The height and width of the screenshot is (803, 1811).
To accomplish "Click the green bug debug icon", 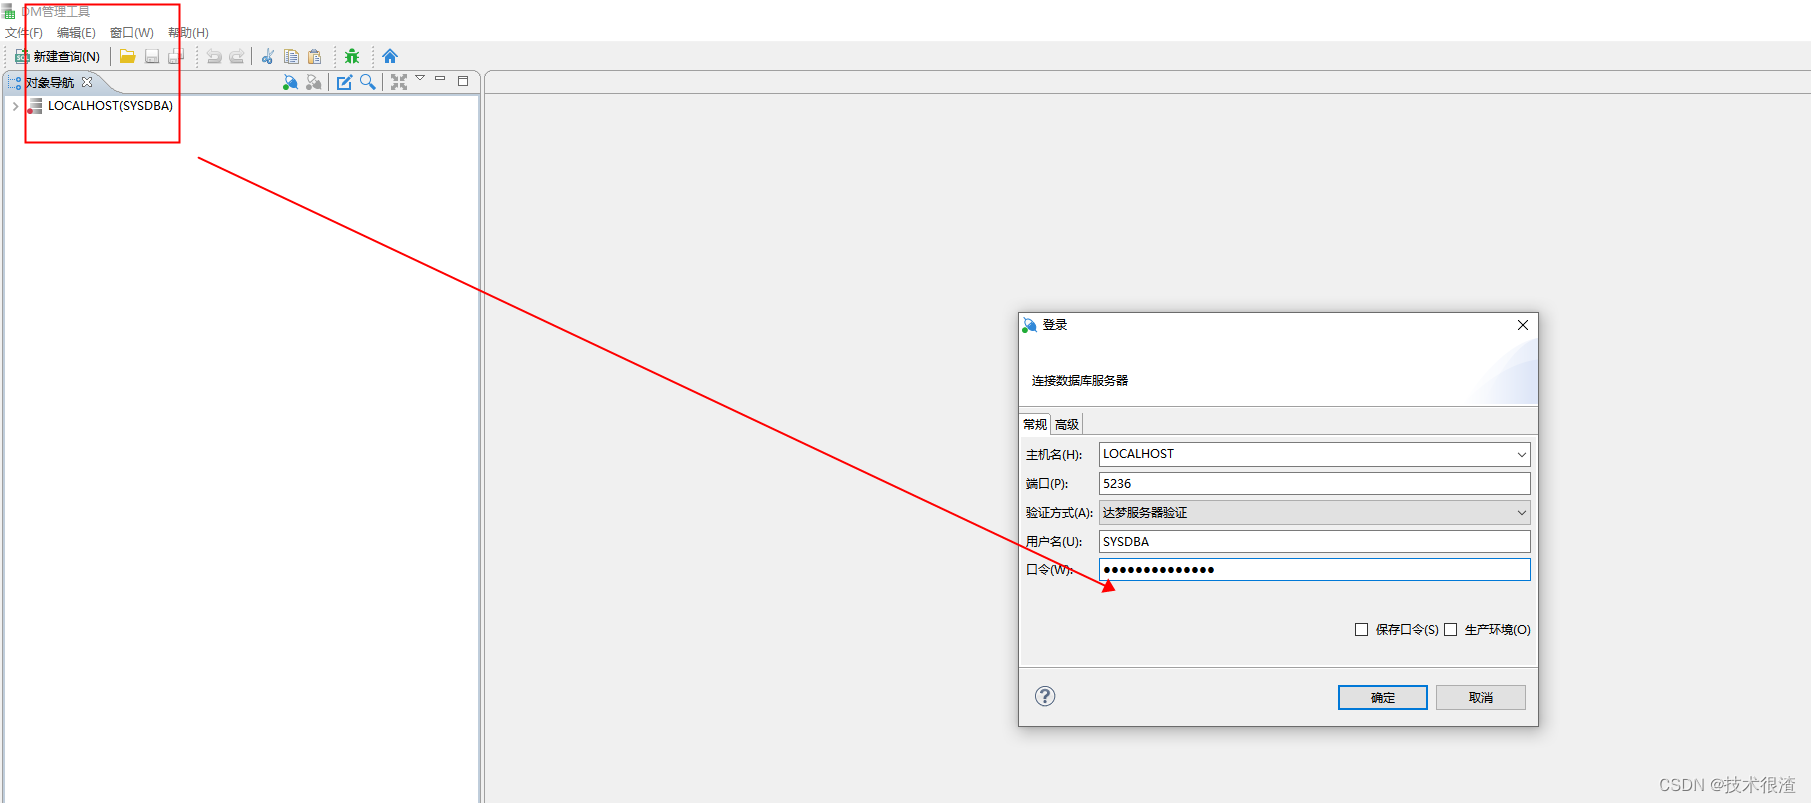I will pyautogui.click(x=352, y=56).
